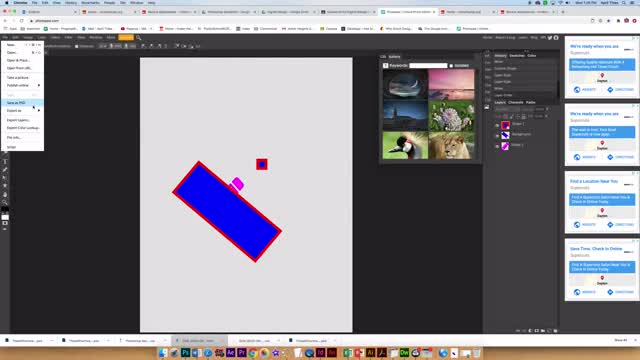Choose Save as PSD from File menu
This screenshot has height=360, width=640.
[22, 103]
